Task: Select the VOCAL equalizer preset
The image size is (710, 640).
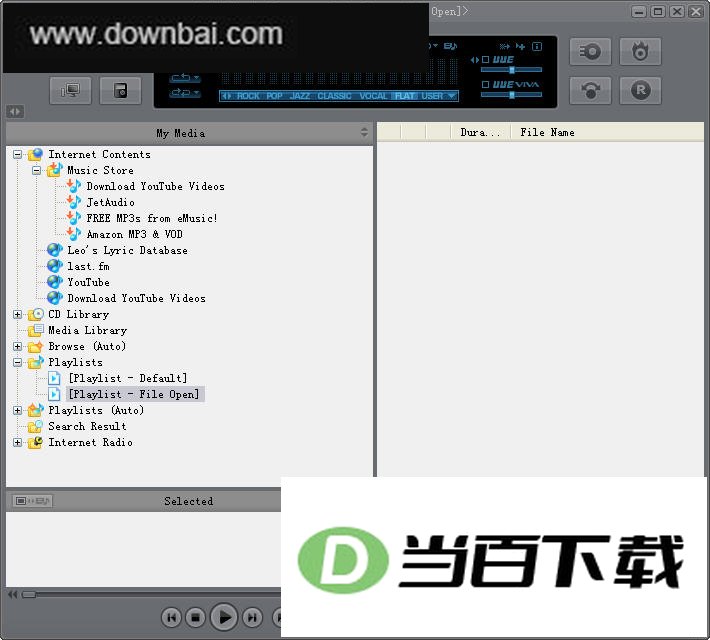Action: [x=373, y=96]
